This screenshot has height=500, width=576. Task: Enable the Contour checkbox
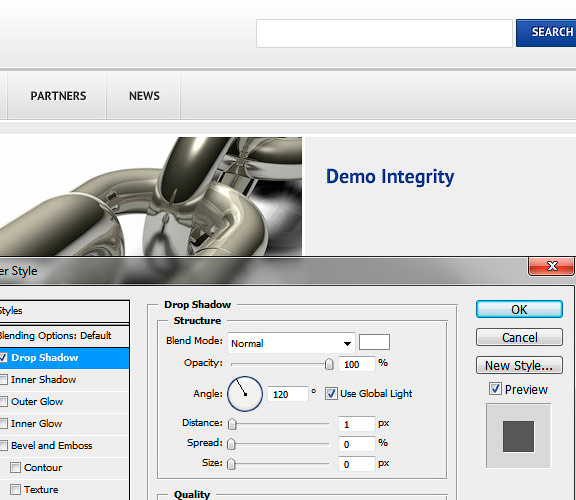pyautogui.click(x=15, y=467)
